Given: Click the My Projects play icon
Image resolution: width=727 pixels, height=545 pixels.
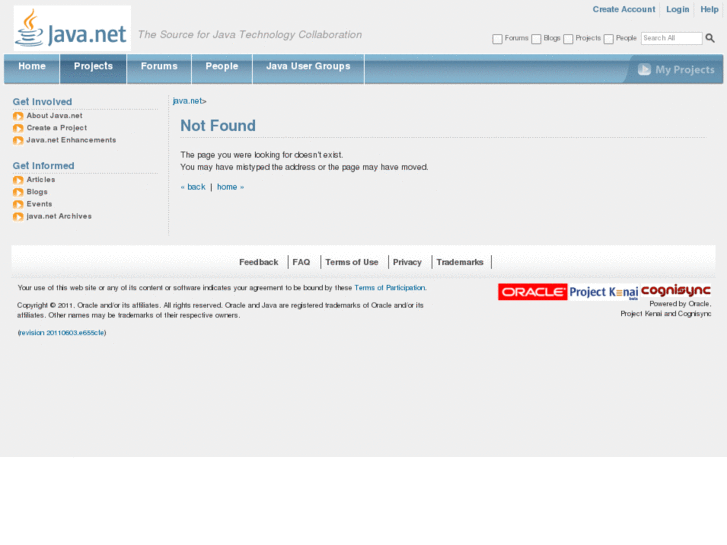Looking at the screenshot, I should pyautogui.click(x=644, y=70).
